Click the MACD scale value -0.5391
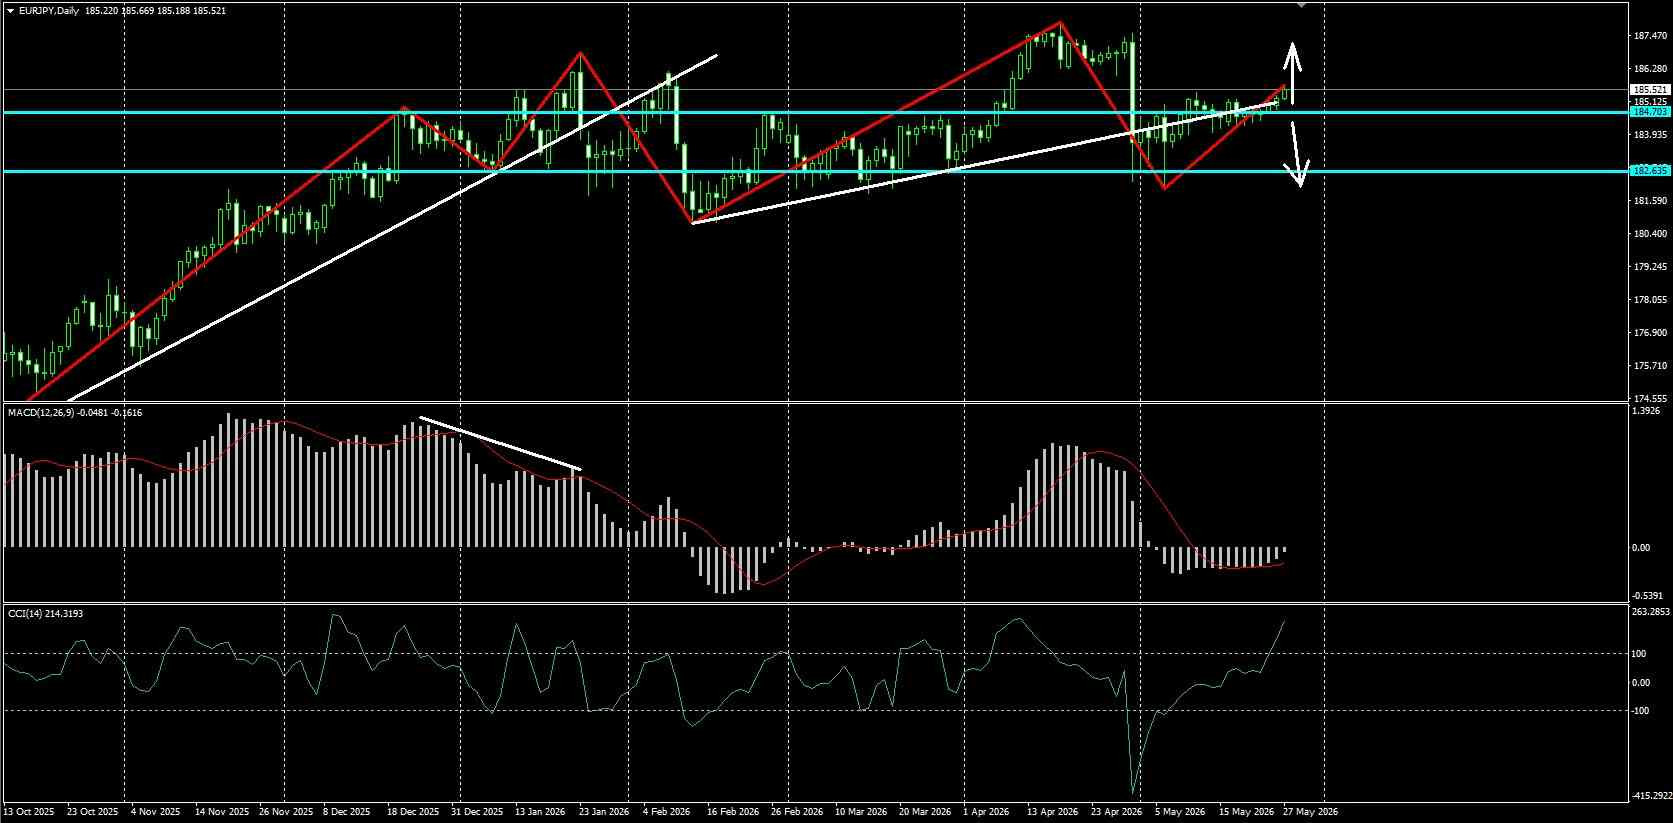Viewport: 1673px width, 823px height. 1647,596
